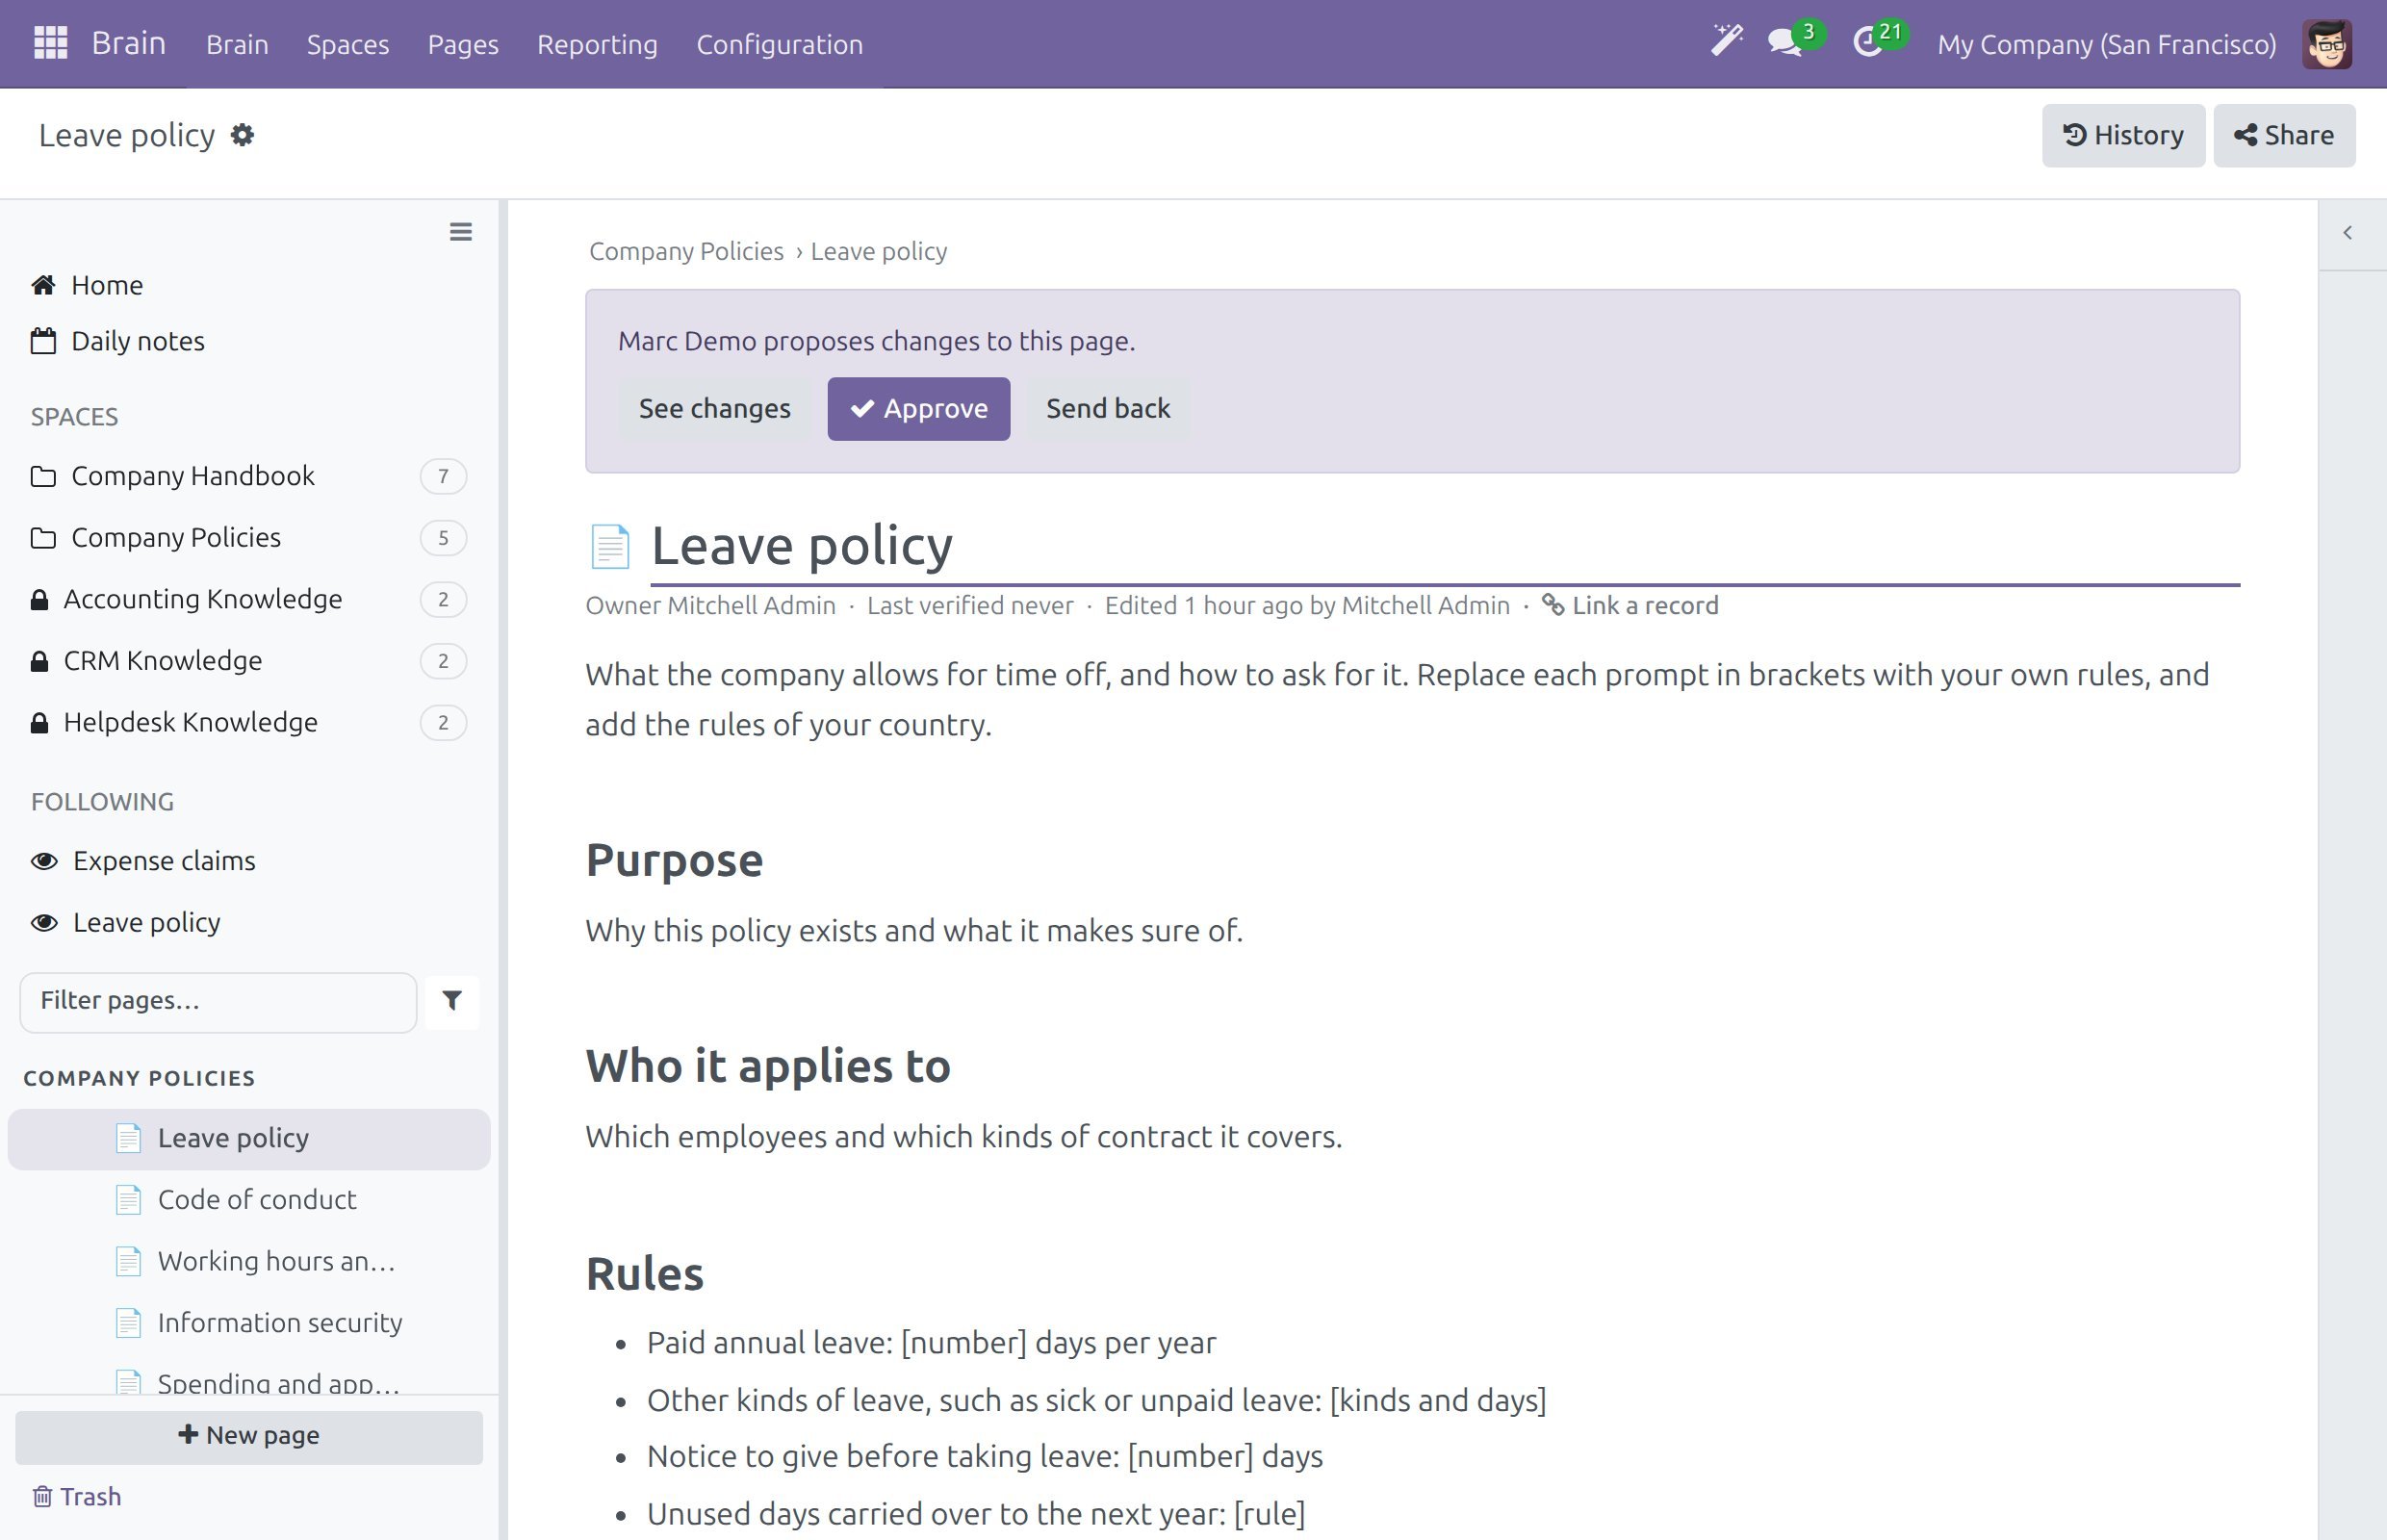Click the New page button
This screenshot has height=1540, width=2387.
(x=249, y=1436)
